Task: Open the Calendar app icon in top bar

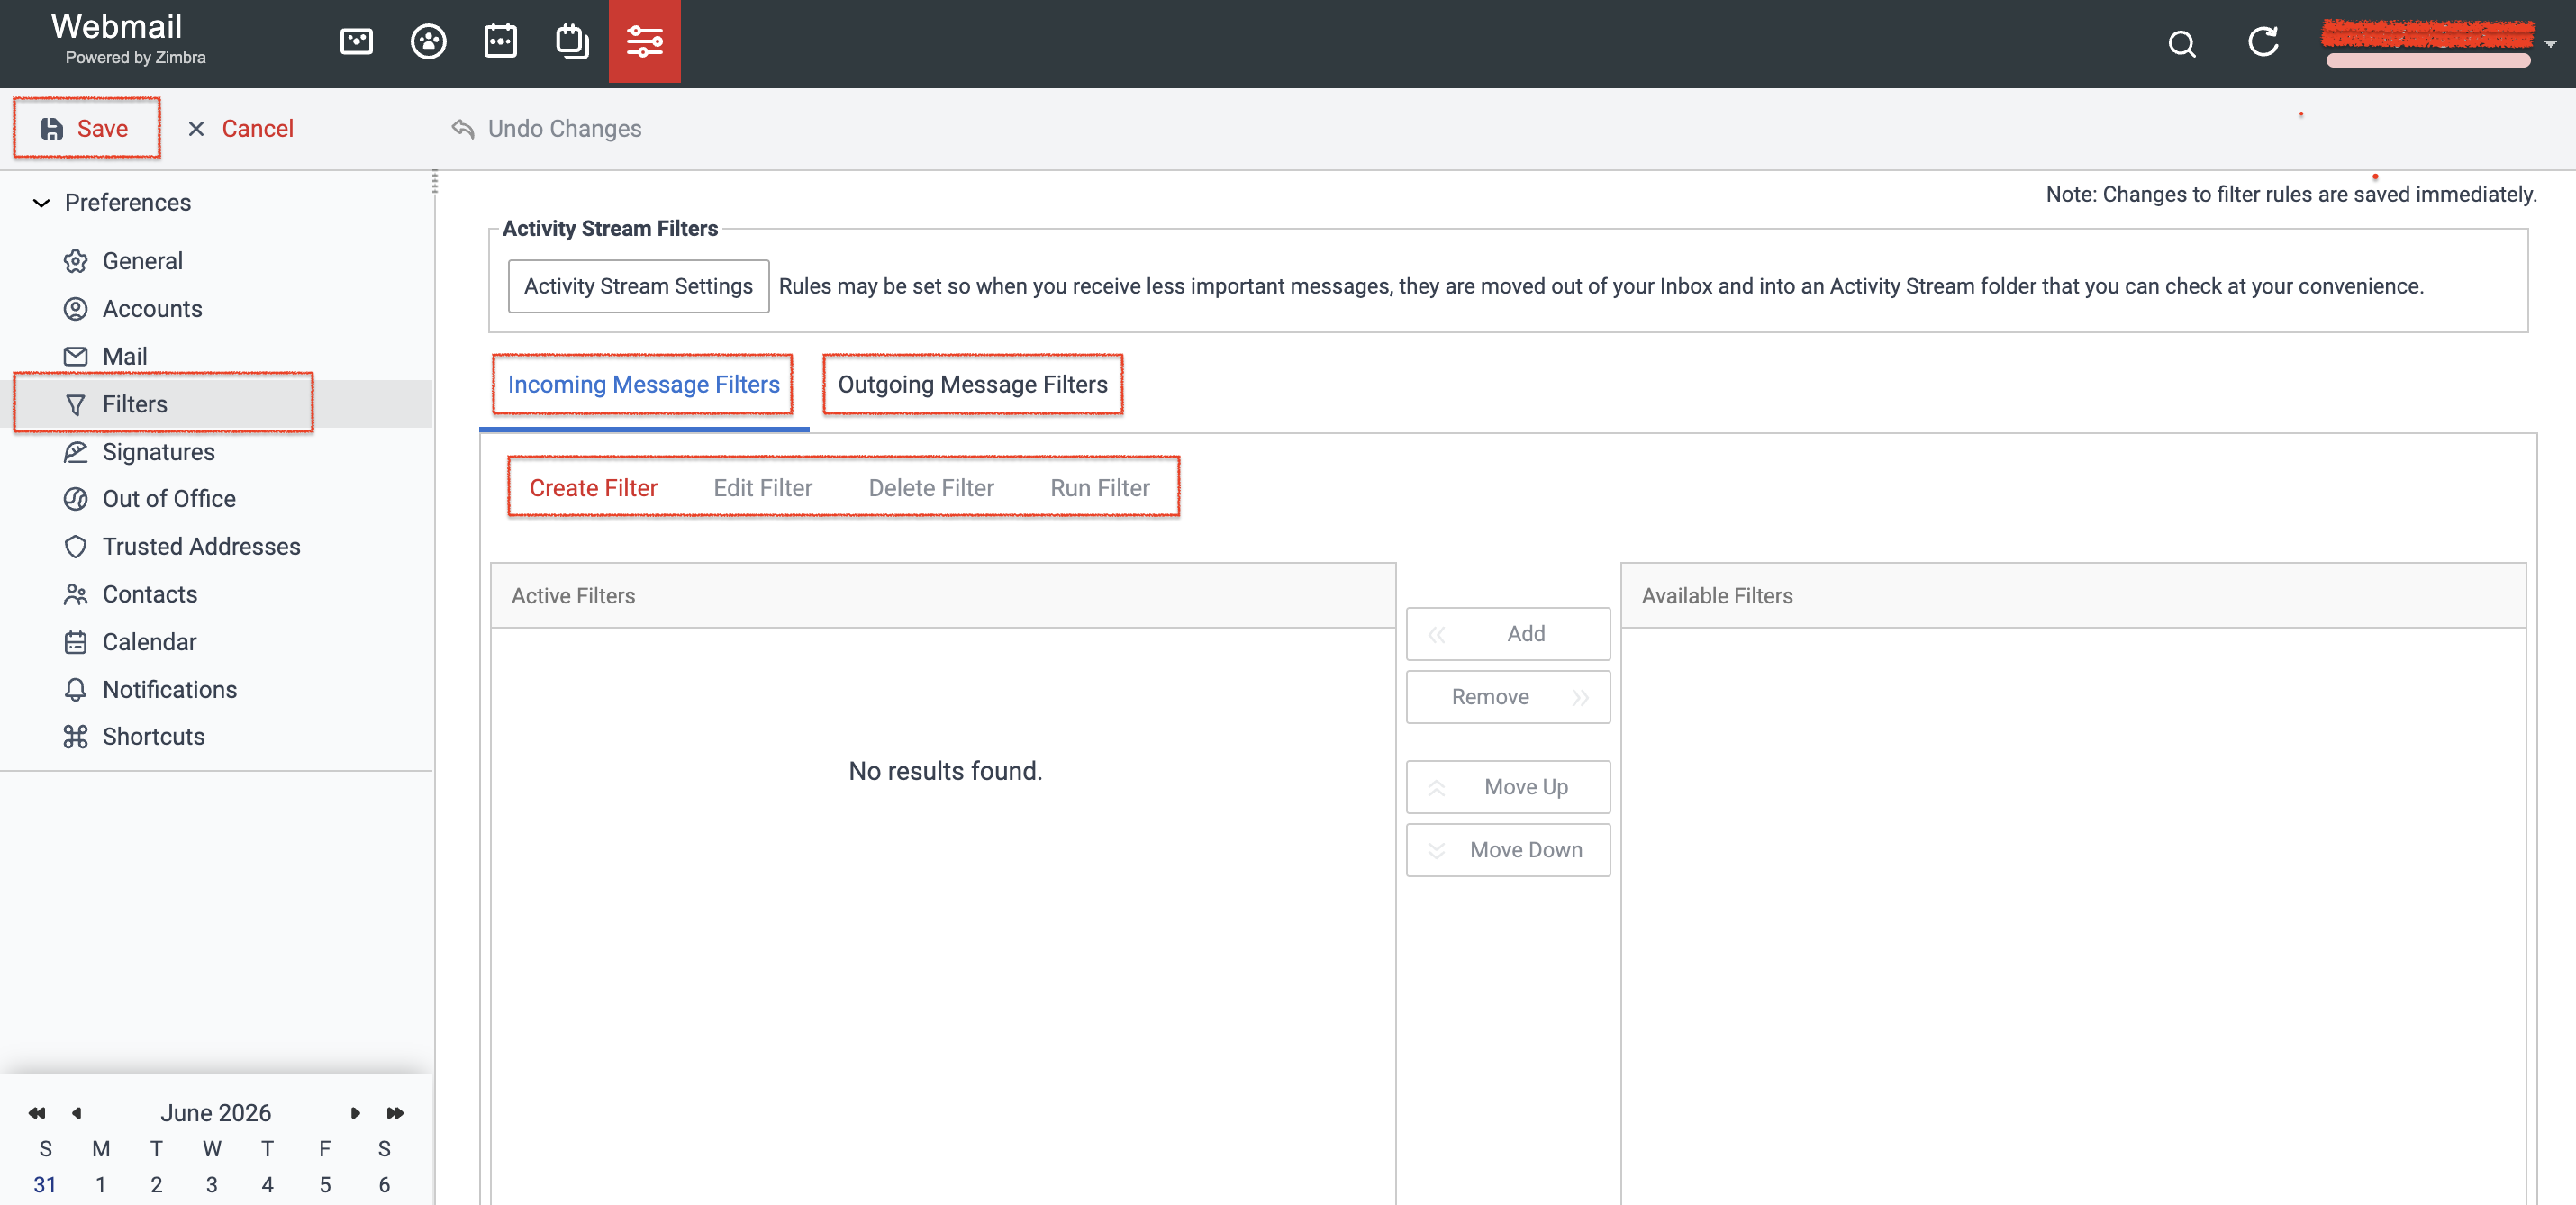Action: pyautogui.click(x=500, y=41)
